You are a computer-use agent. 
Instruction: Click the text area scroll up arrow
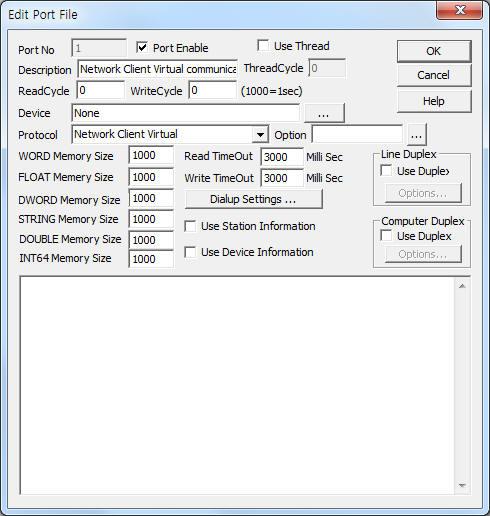pos(462,286)
